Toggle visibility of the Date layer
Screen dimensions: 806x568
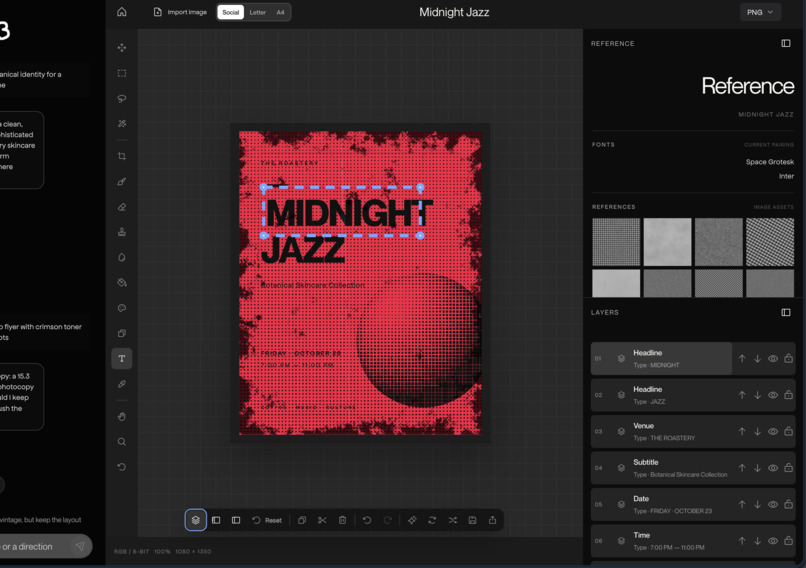(773, 505)
